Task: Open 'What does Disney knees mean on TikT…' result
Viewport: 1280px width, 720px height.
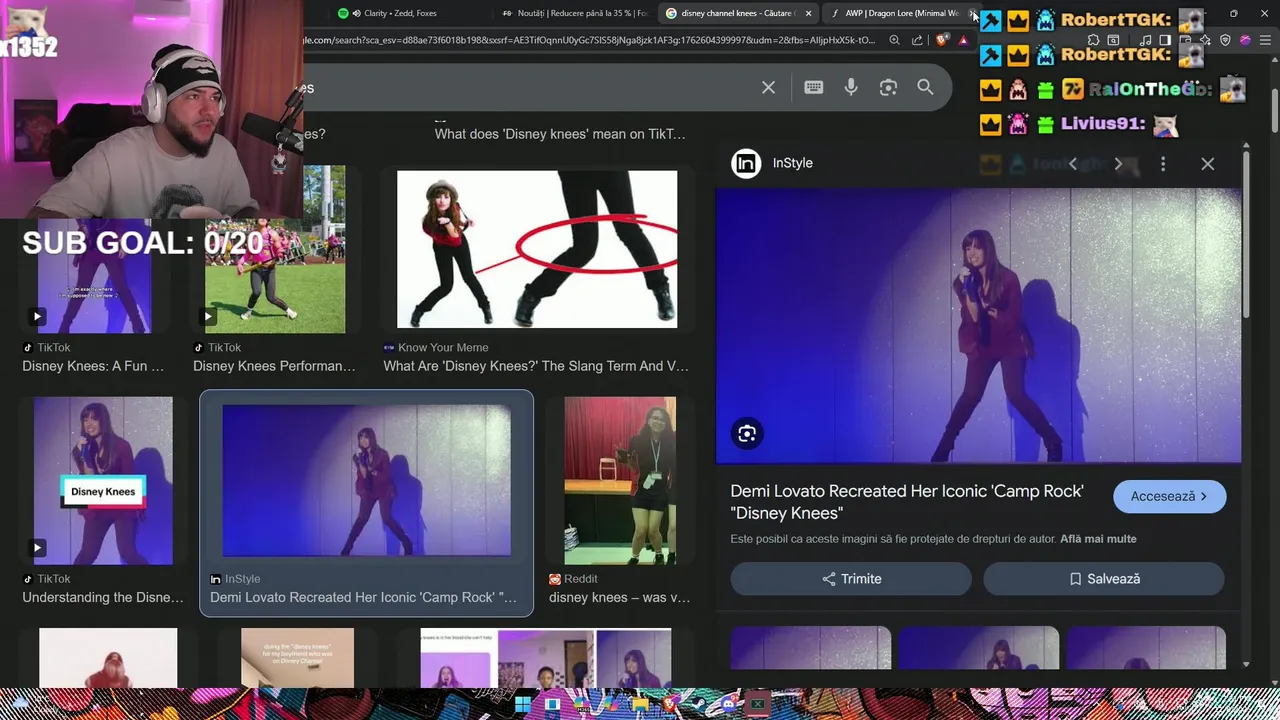Action: [x=560, y=134]
